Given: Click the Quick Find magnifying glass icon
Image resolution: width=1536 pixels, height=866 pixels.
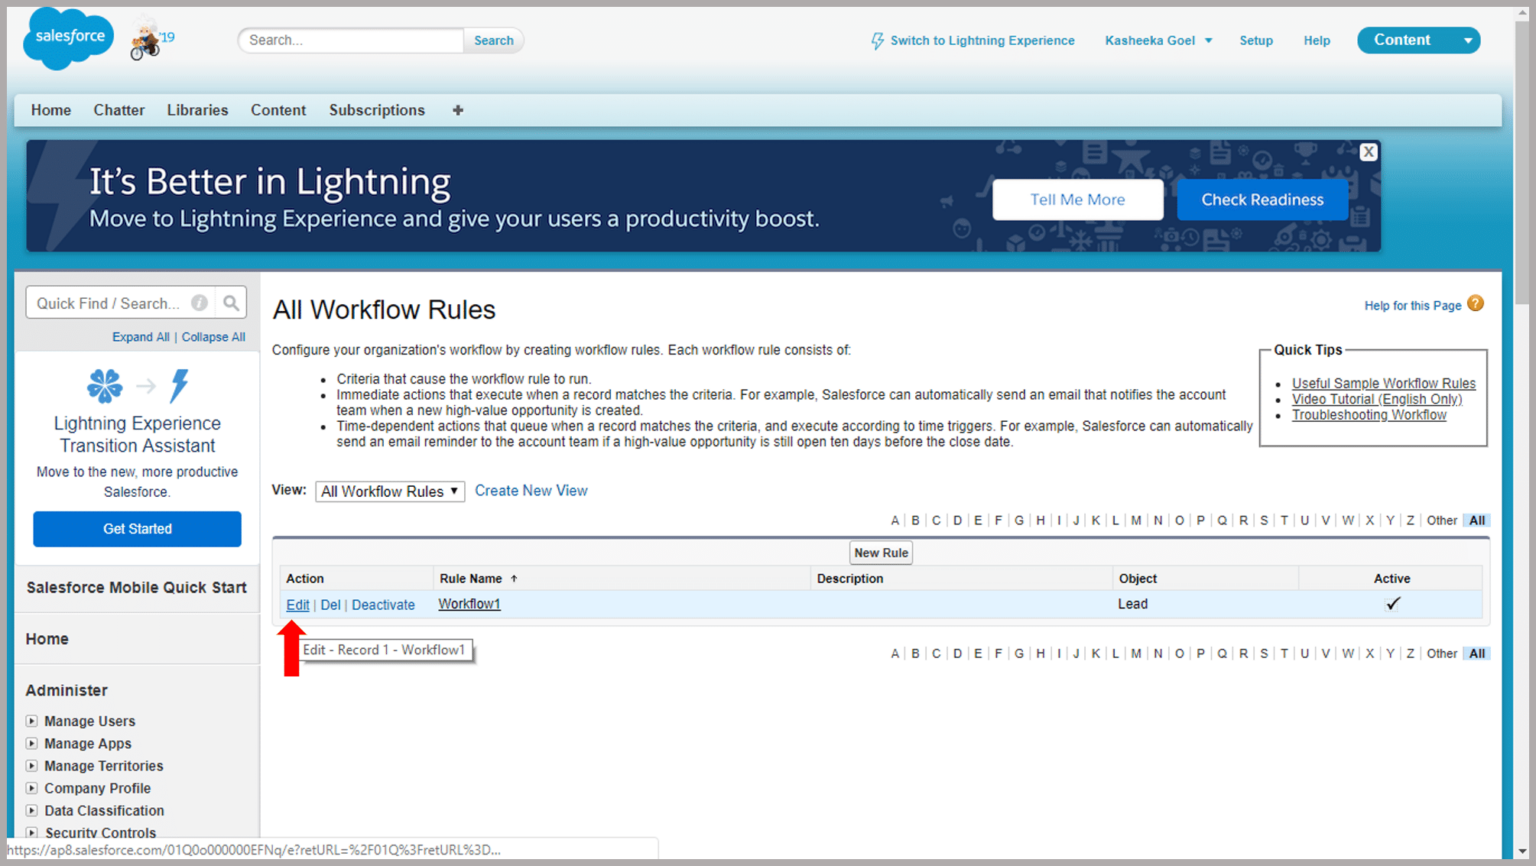Looking at the screenshot, I should point(231,302).
